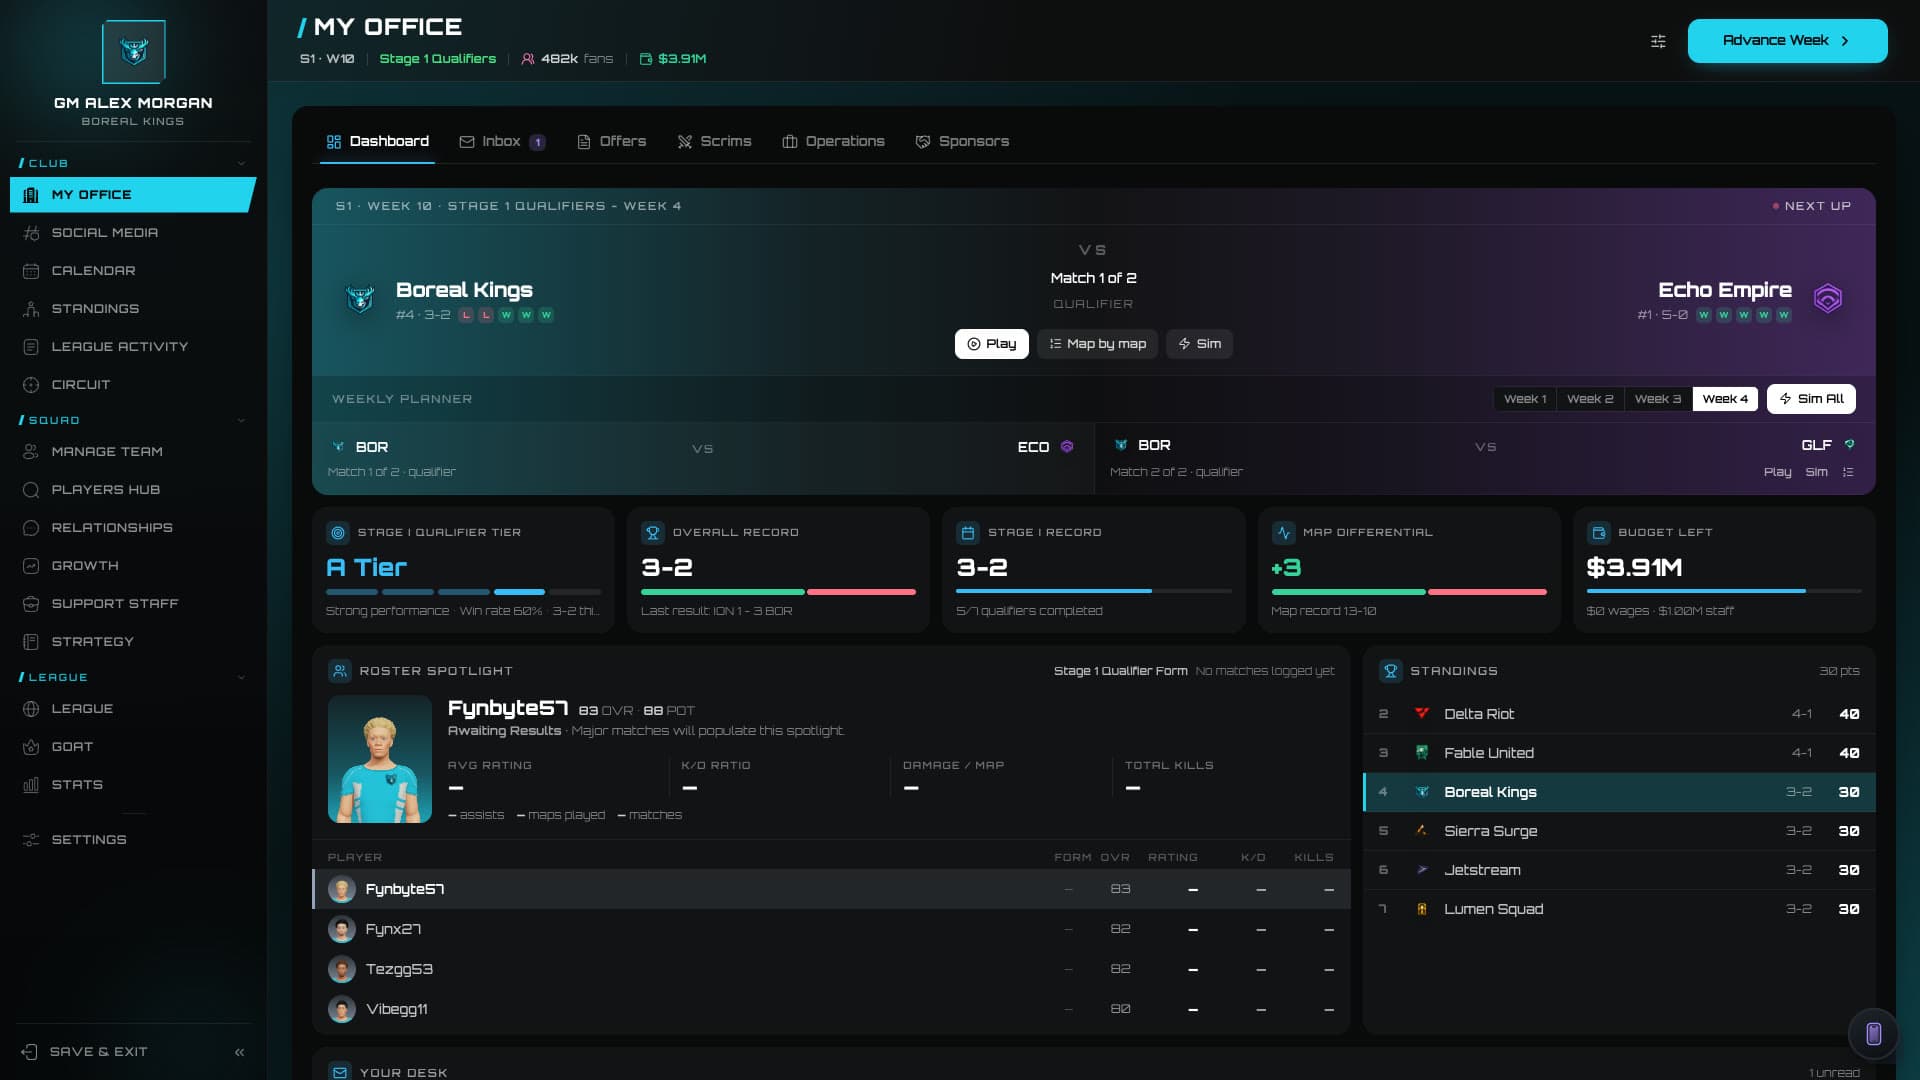The width and height of the screenshot is (1920, 1080).
Task: Select Delta Riot in standings
Action: click(x=1619, y=714)
